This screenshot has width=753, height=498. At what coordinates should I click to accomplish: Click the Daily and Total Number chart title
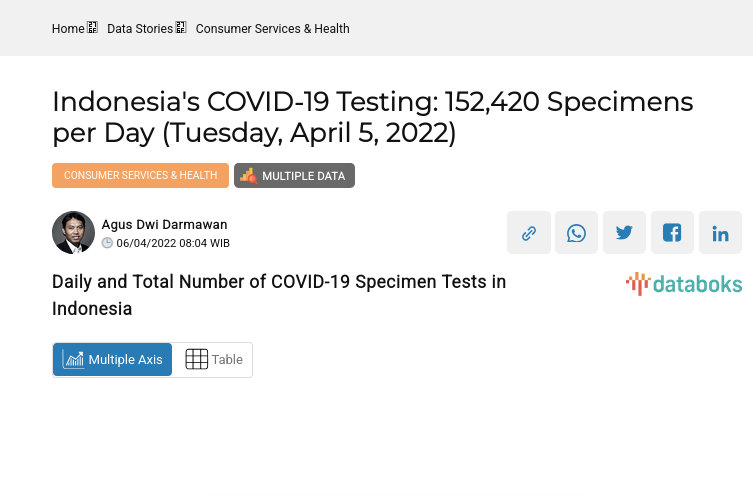pos(279,295)
